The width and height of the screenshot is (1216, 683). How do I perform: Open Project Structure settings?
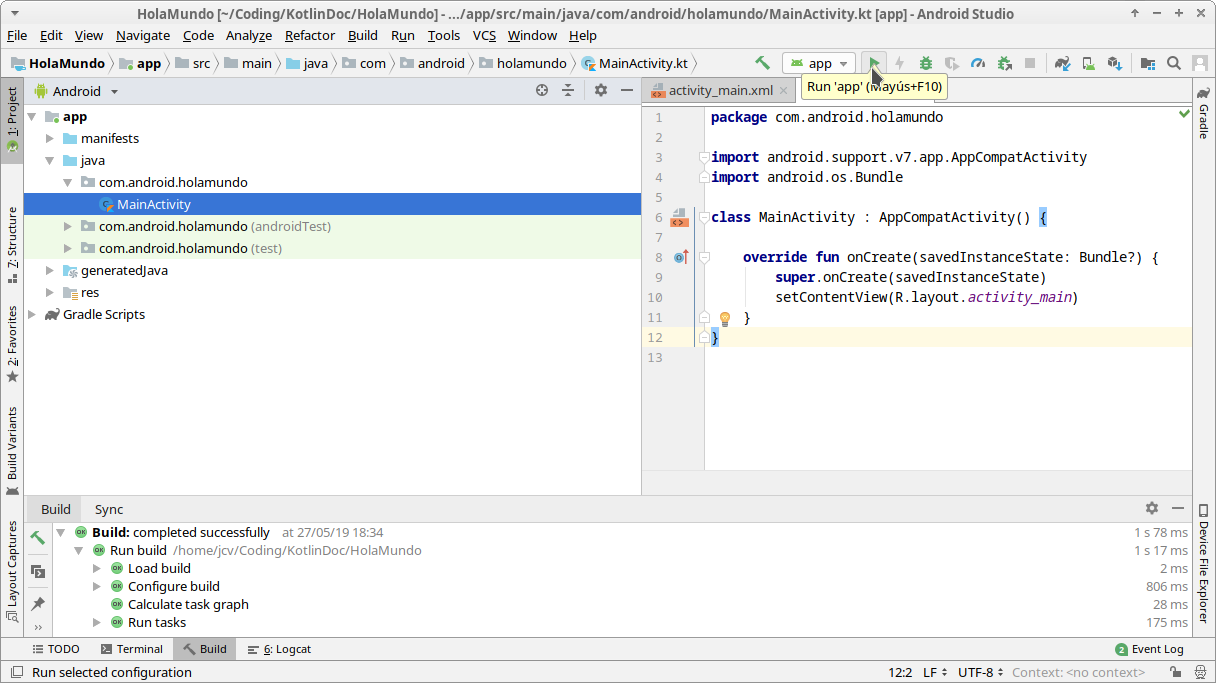(1148, 63)
